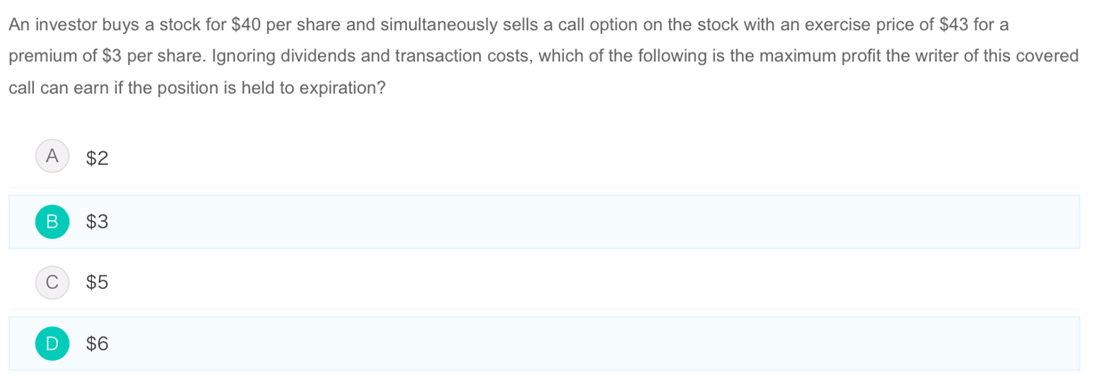
Task: Choose the $5 answer label
Action: click(x=97, y=283)
